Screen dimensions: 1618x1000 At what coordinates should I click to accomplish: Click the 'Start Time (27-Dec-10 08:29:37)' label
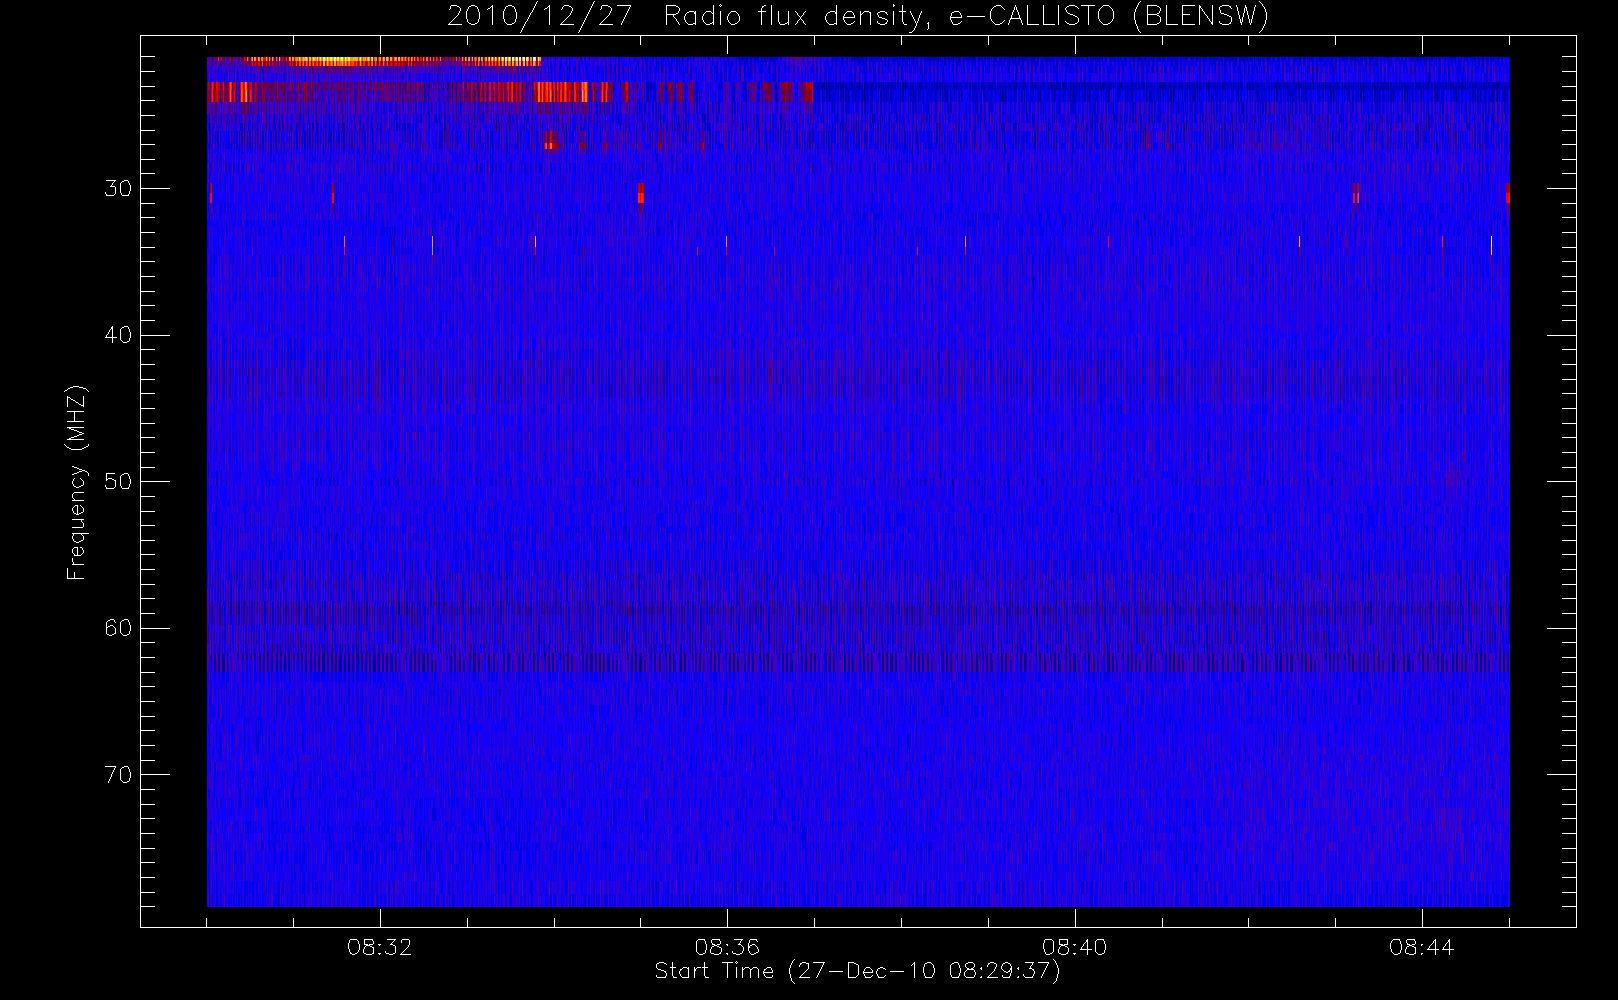click(857, 971)
